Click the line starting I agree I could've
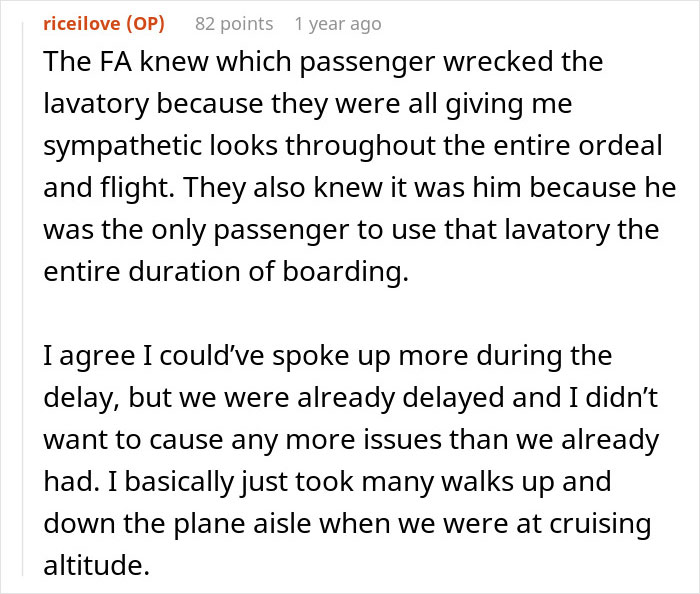 point(328,356)
